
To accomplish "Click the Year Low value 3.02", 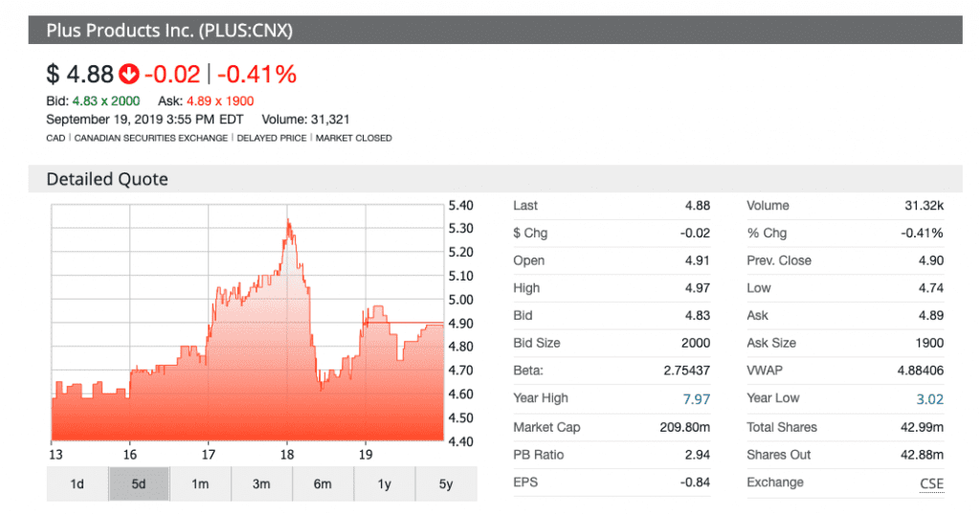I will (x=929, y=399).
